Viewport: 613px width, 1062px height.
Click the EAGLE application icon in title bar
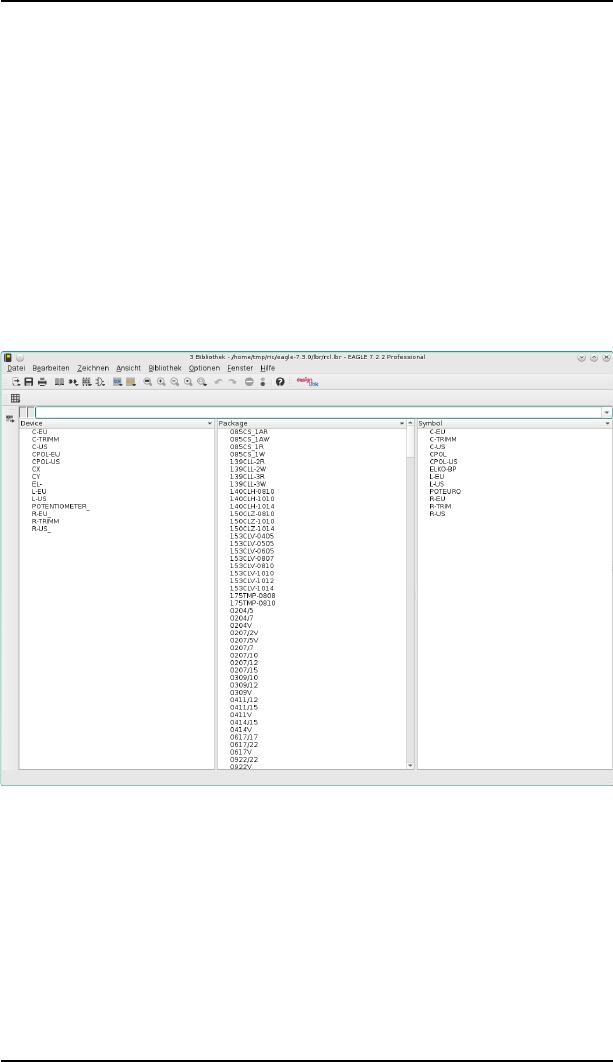[x=8, y=357]
